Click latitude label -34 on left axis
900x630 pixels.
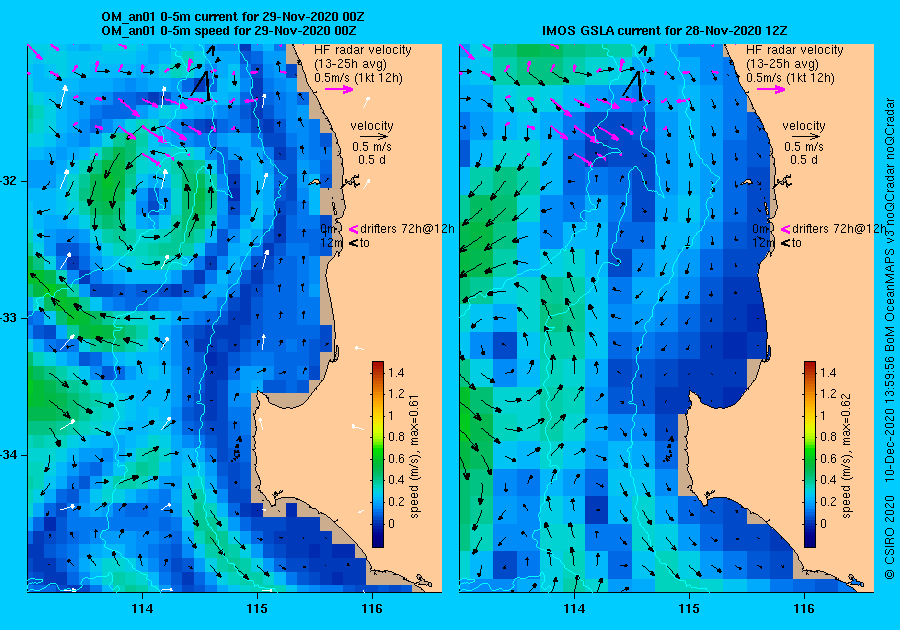click(x=10, y=456)
